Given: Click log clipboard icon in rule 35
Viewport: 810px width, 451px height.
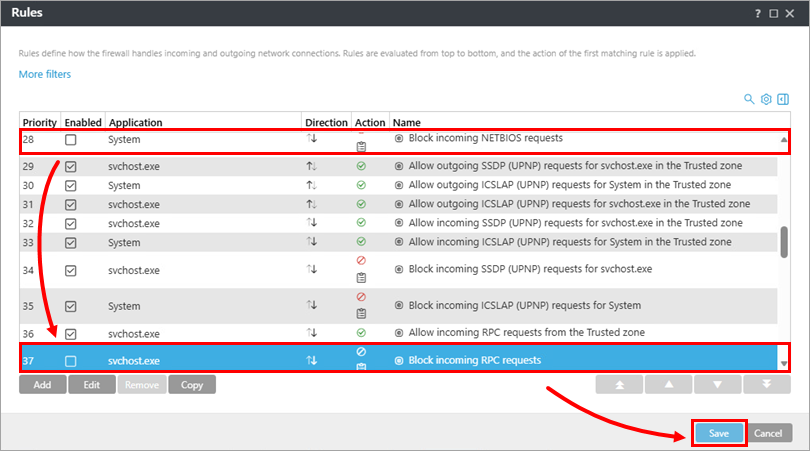Looking at the screenshot, I should [361, 314].
